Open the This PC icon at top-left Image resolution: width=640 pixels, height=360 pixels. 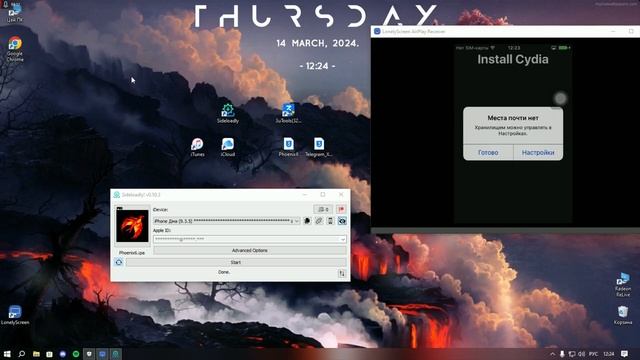click(15, 12)
